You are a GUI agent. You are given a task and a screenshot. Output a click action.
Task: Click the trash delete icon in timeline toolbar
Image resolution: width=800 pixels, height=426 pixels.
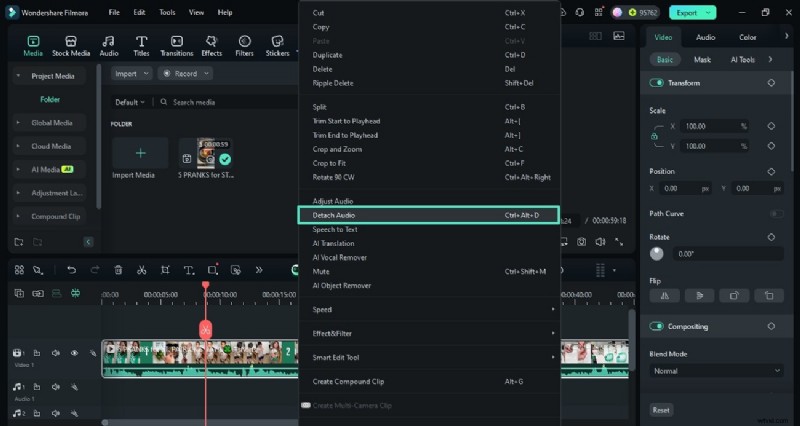pyautogui.click(x=118, y=270)
